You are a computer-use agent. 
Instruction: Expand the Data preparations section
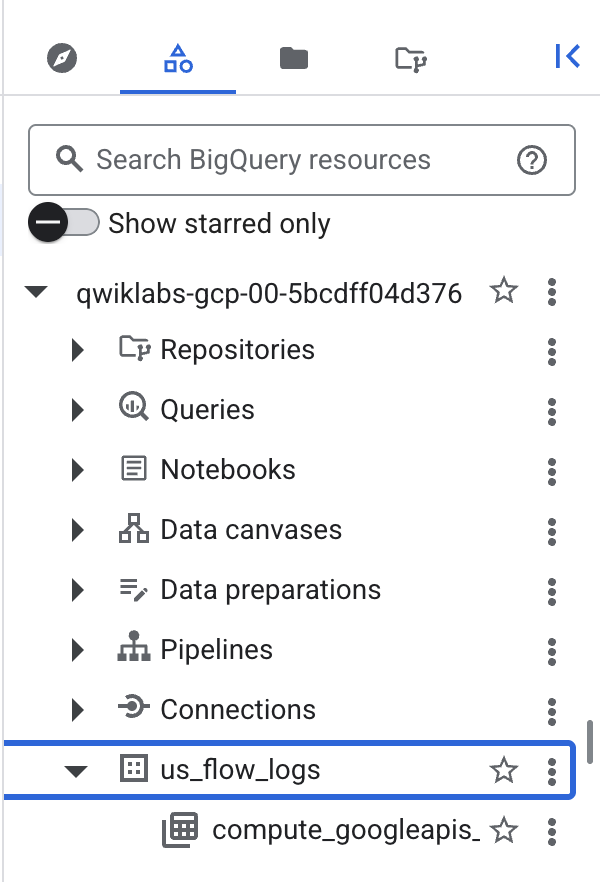pyautogui.click(x=79, y=589)
